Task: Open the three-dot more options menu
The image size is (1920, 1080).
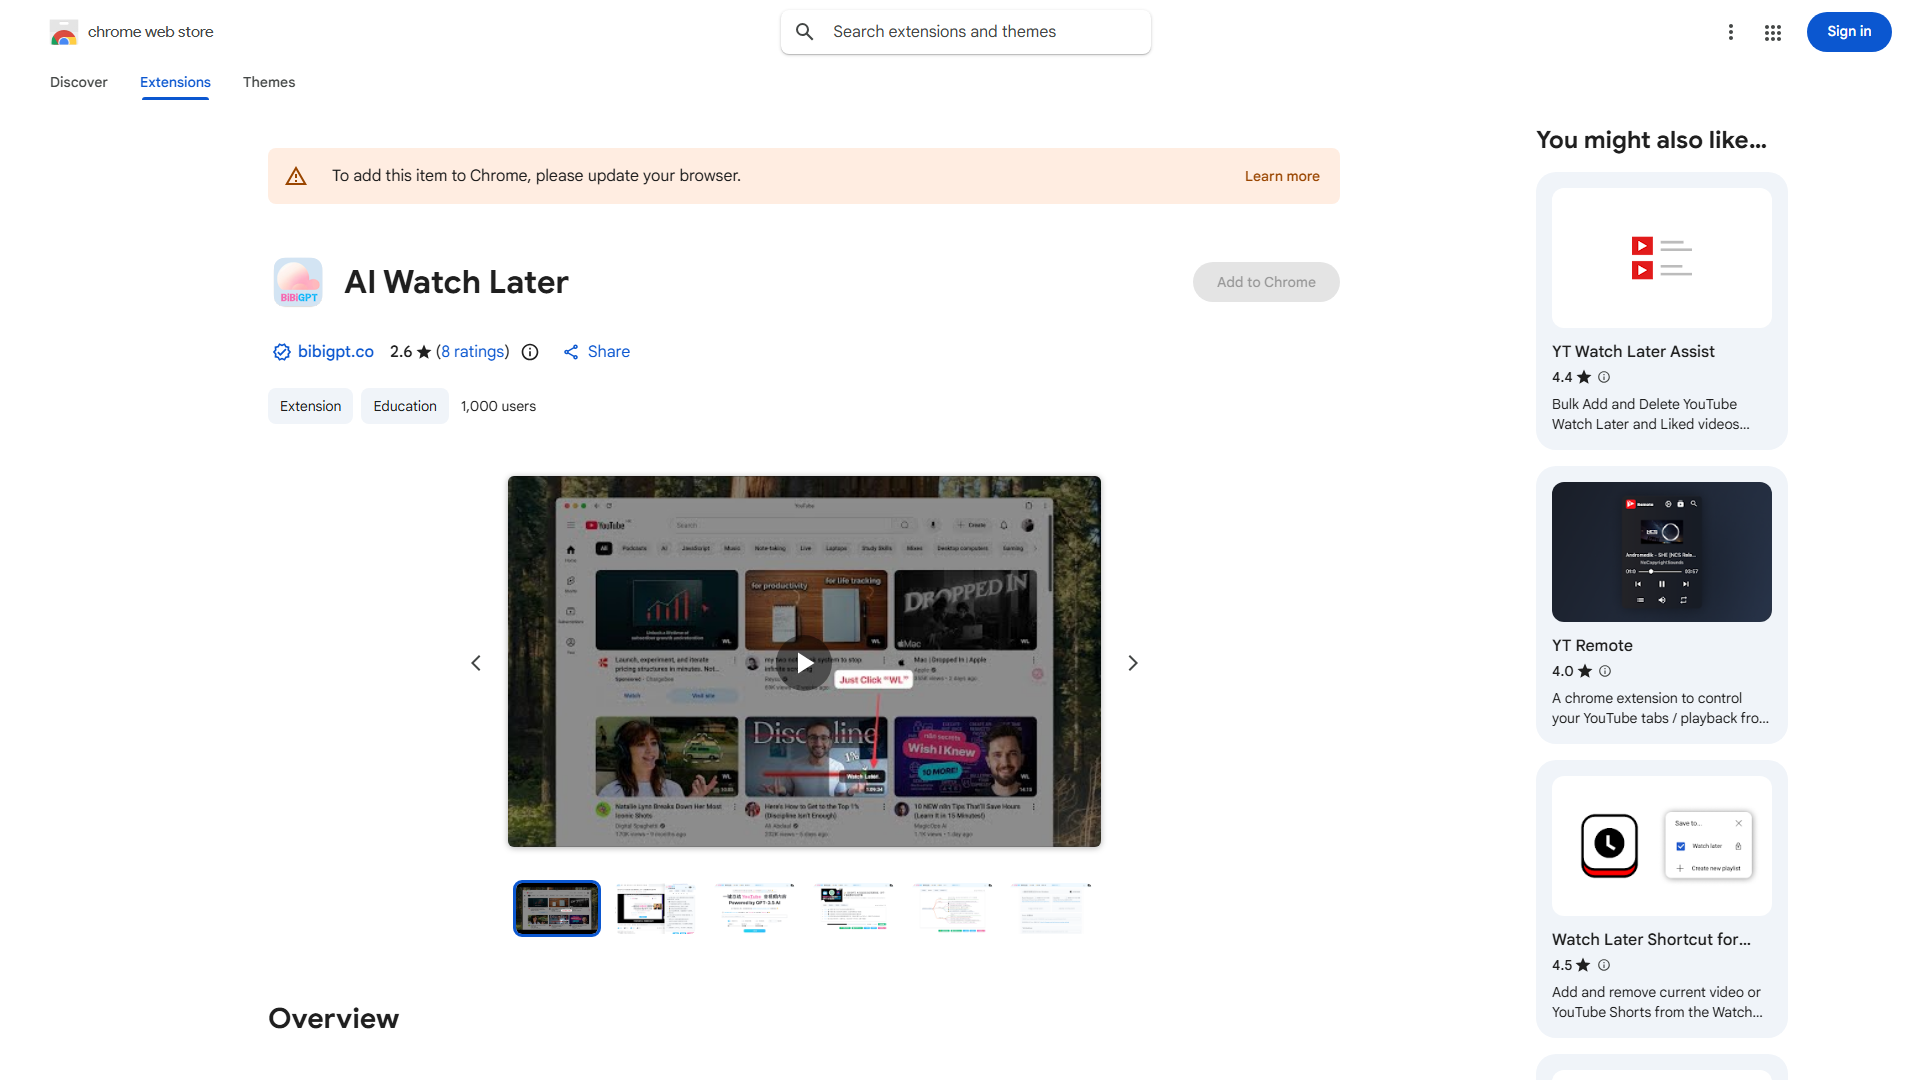Action: click(1730, 32)
